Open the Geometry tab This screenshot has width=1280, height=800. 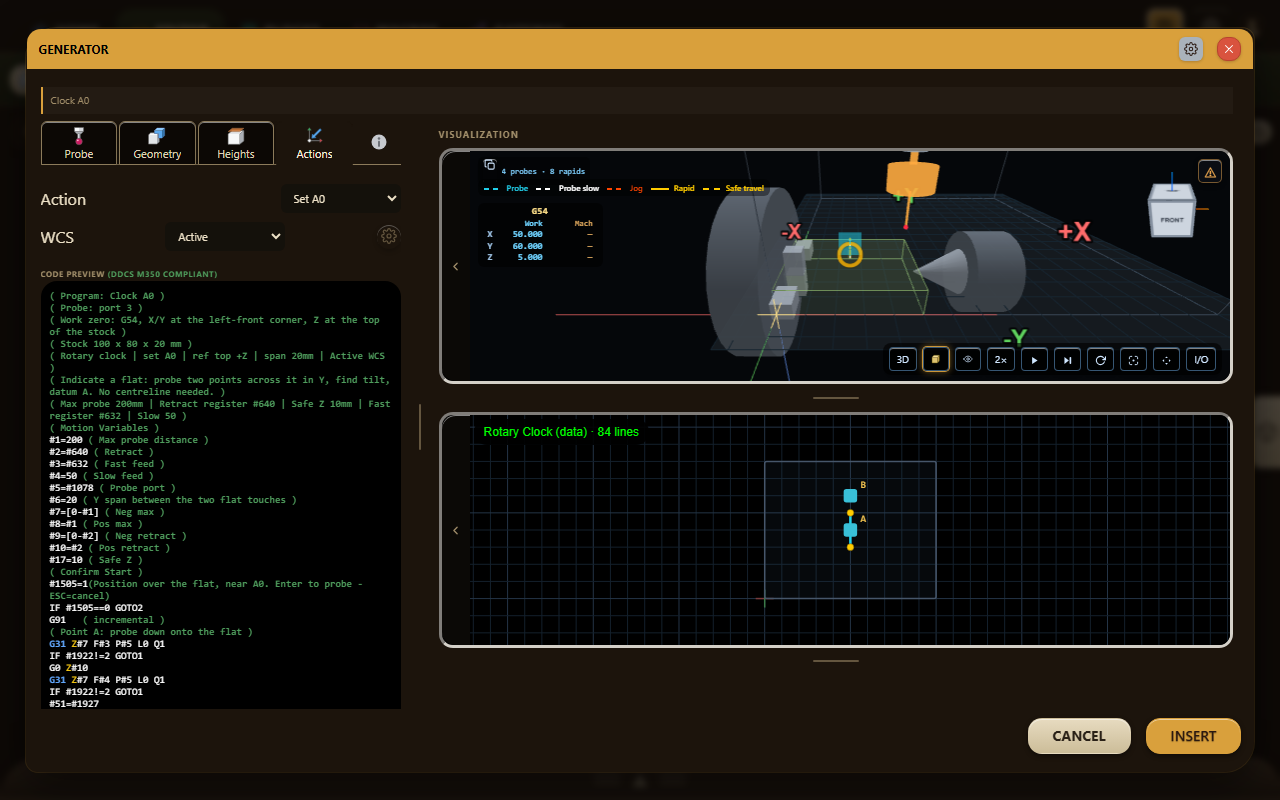click(x=157, y=143)
